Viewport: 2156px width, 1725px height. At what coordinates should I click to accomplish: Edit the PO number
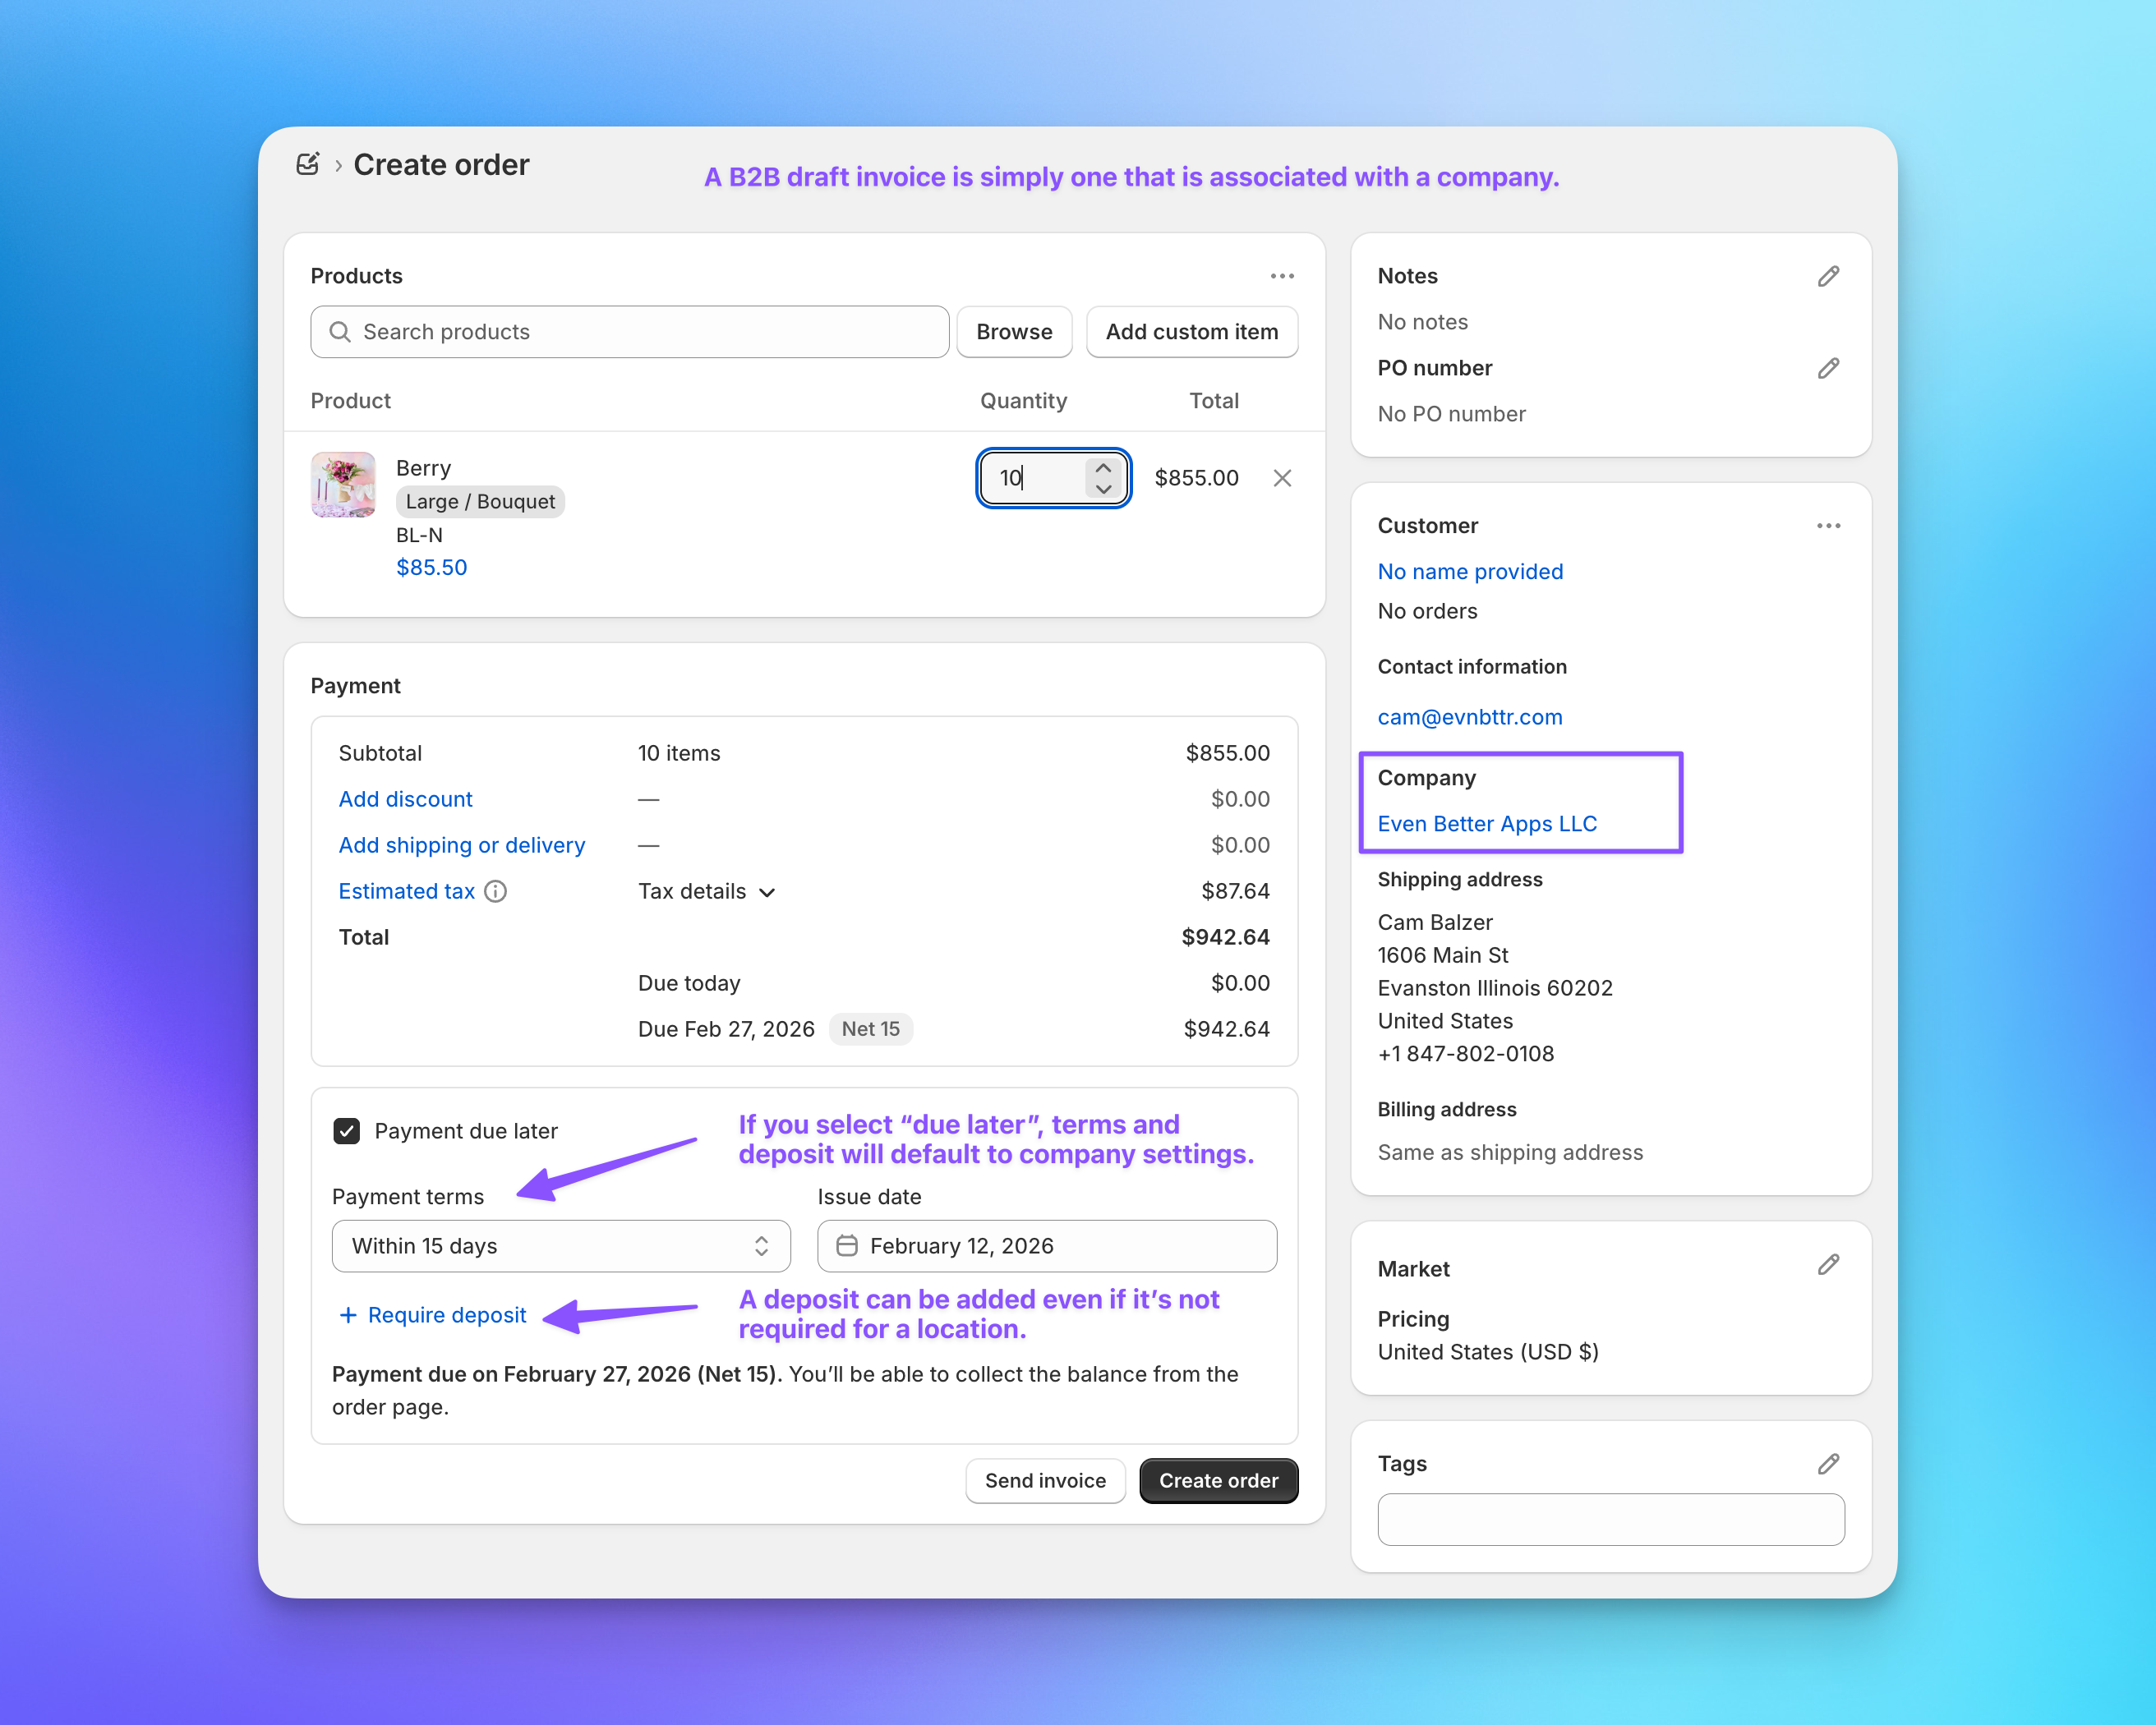click(1828, 368)
